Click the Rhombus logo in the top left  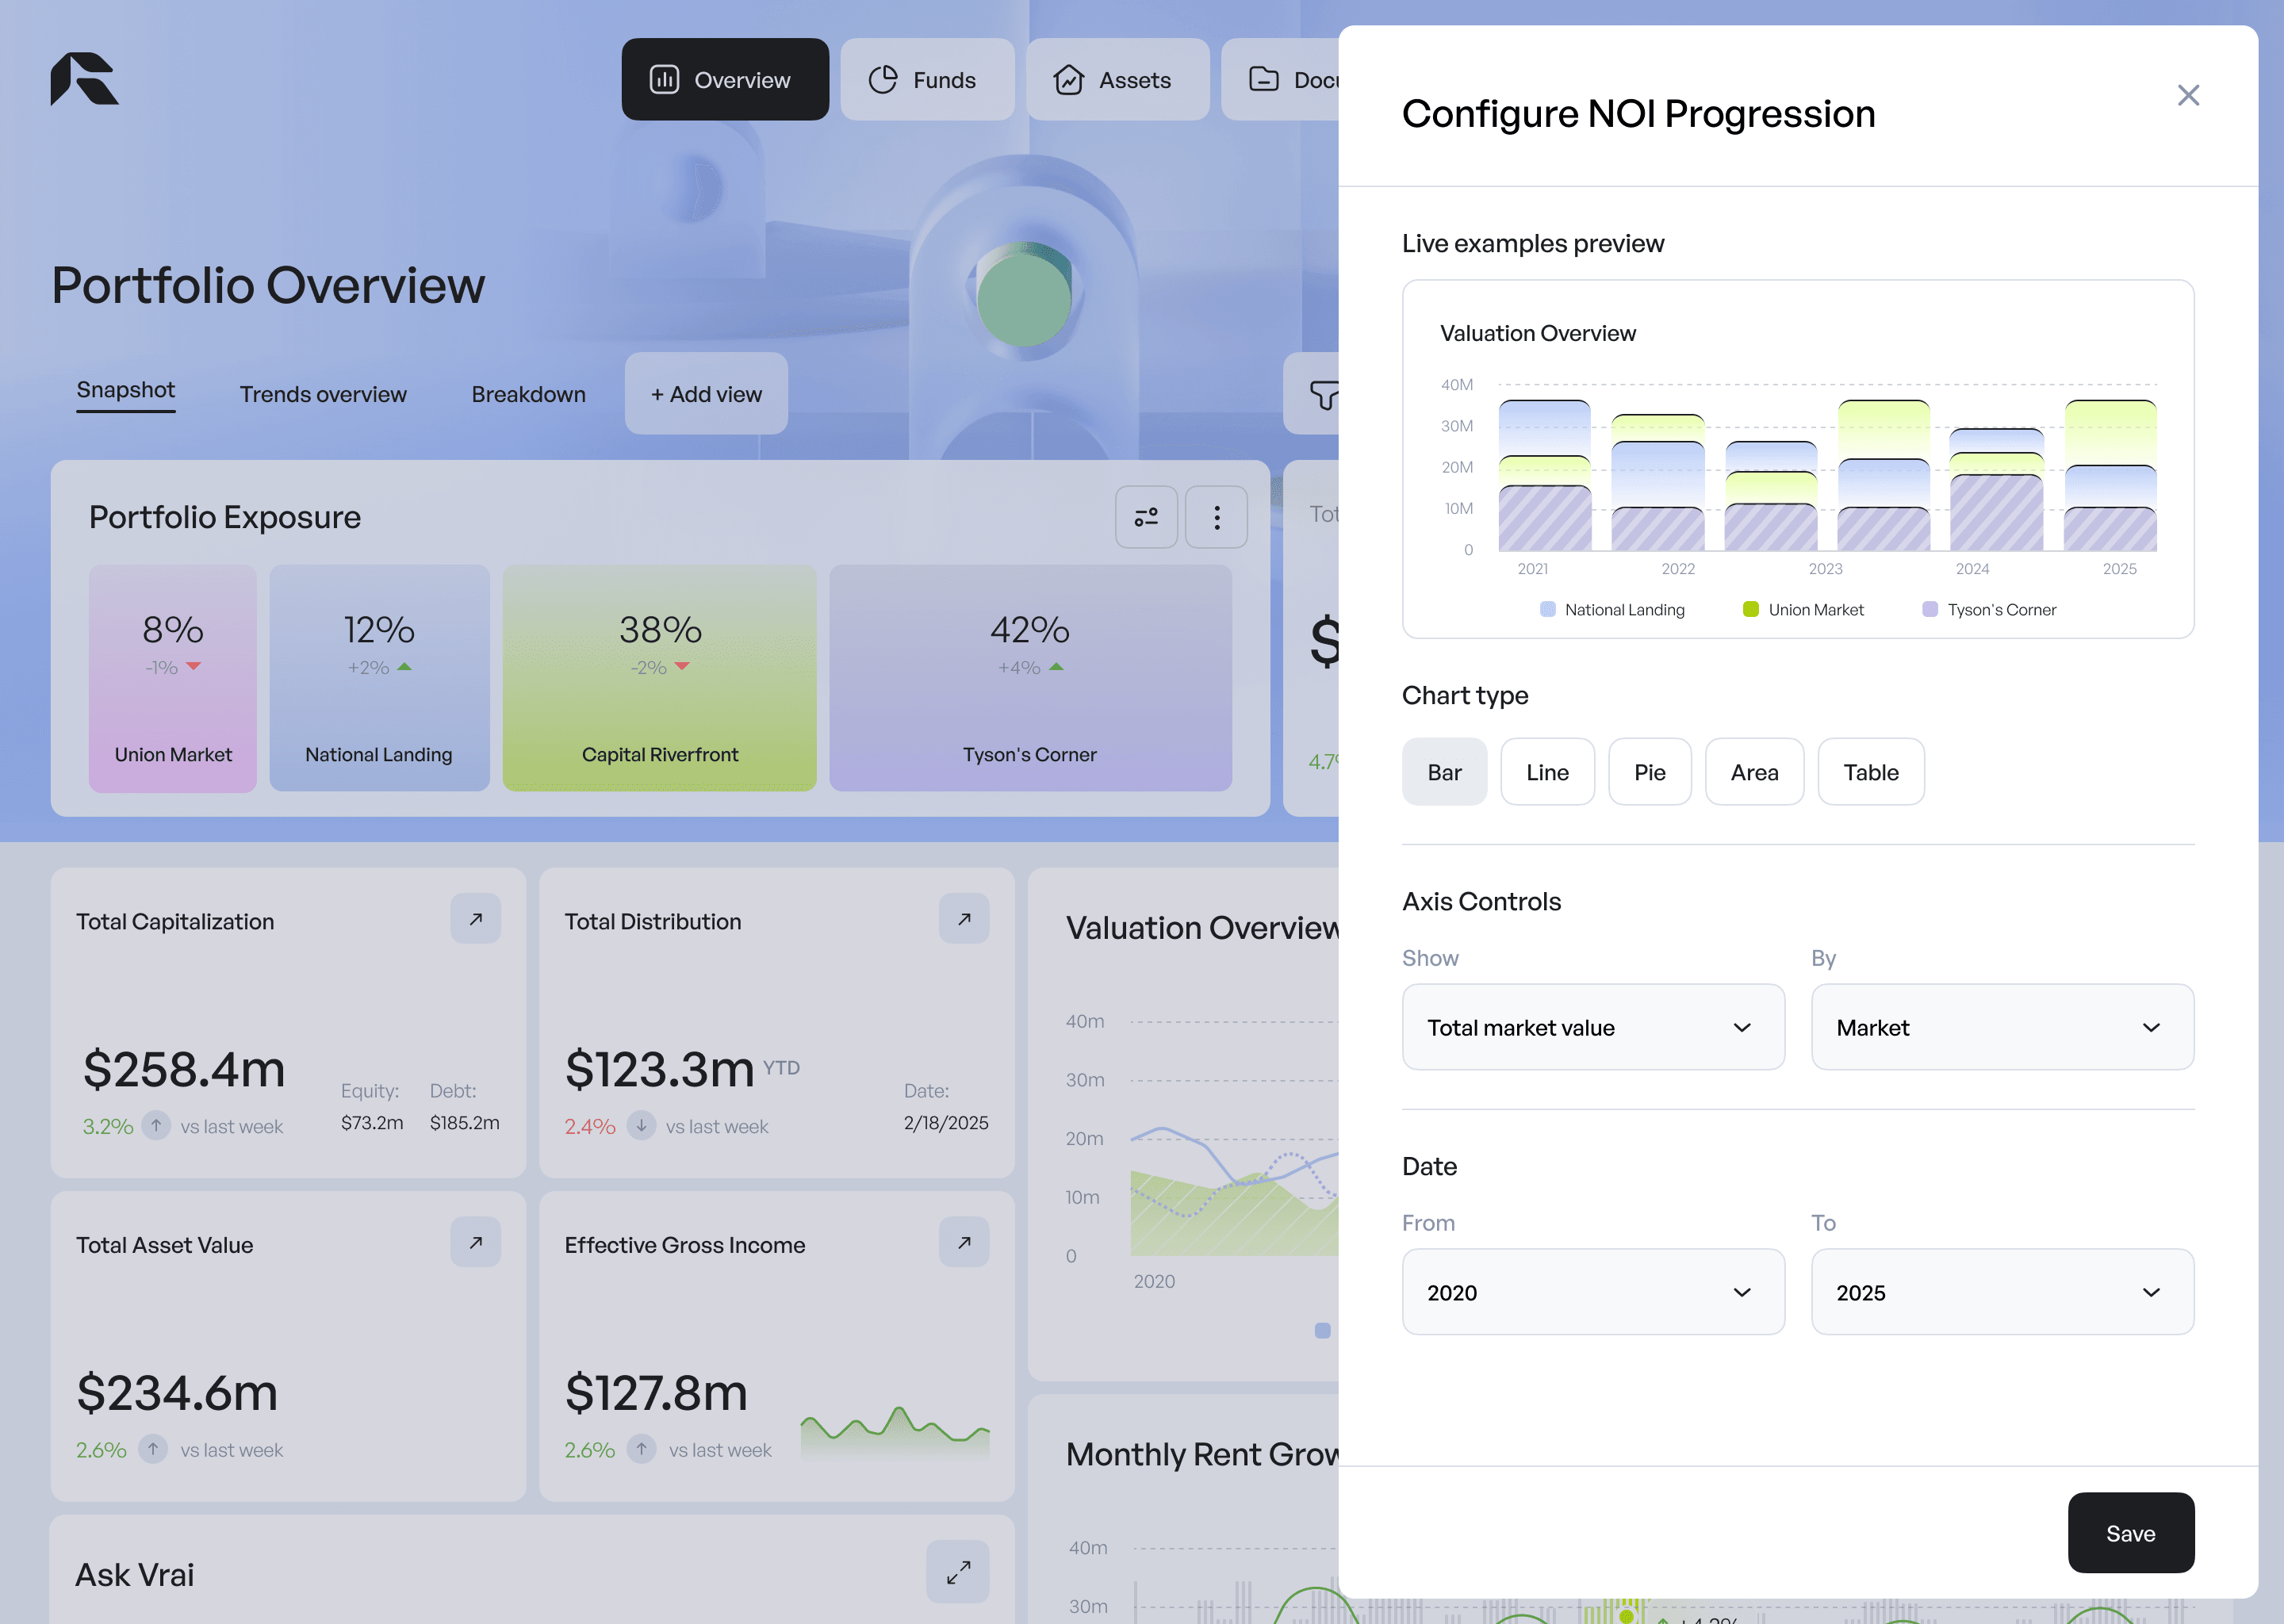coord(84,79)
